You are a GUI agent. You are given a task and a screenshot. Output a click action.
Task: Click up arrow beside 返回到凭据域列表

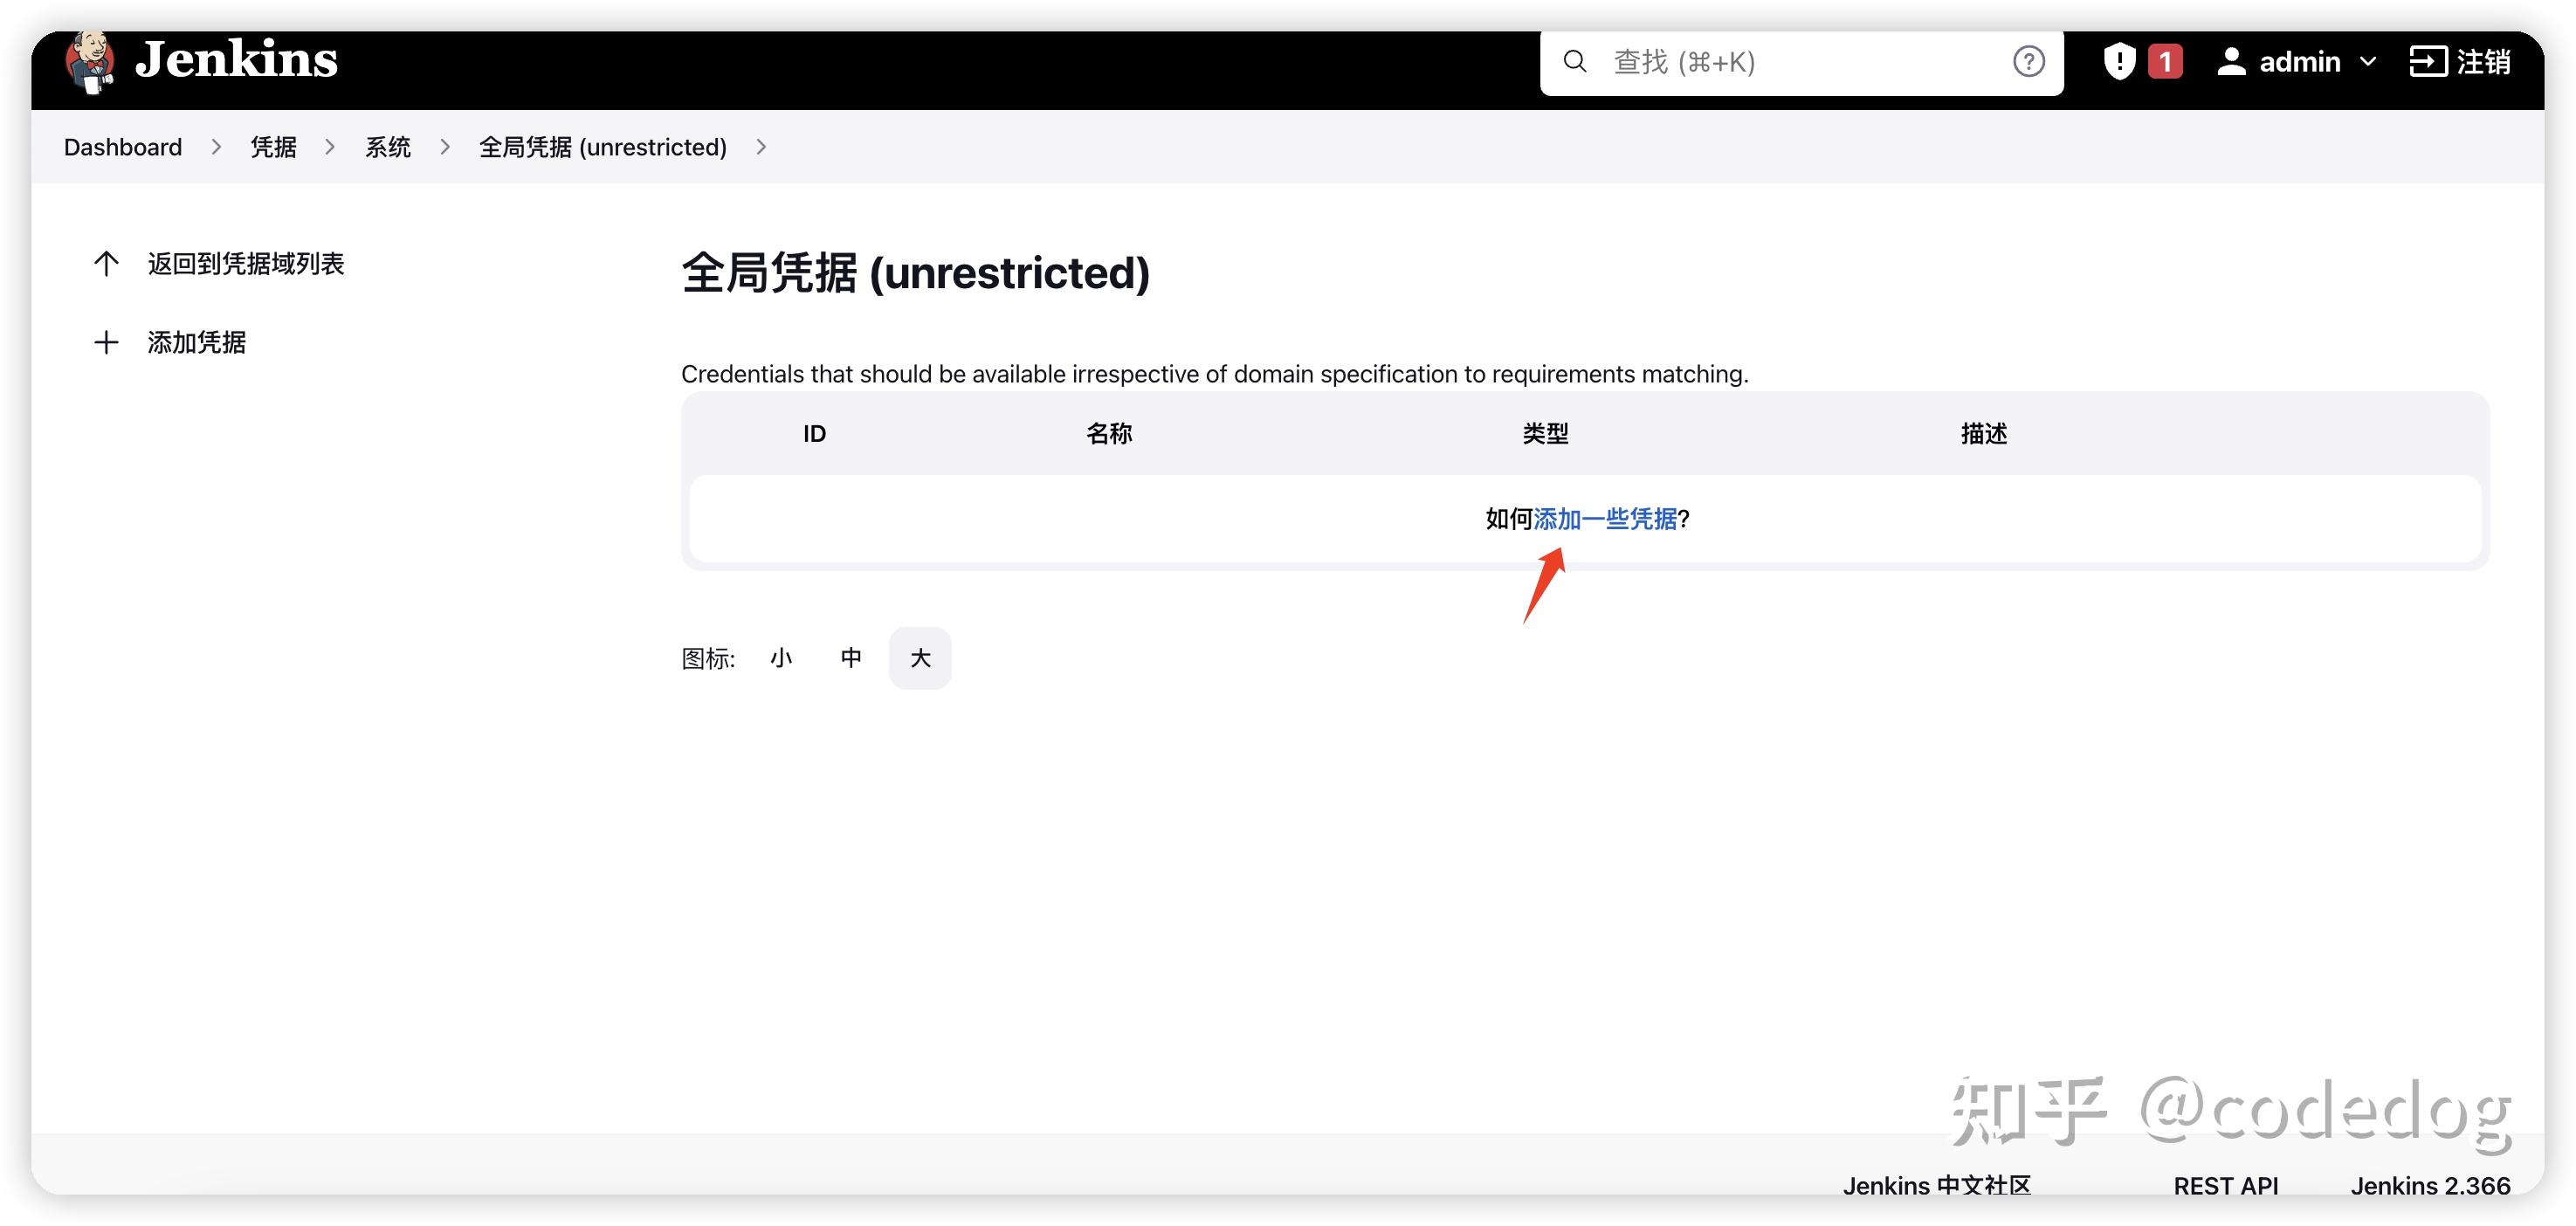pos(106,264)
